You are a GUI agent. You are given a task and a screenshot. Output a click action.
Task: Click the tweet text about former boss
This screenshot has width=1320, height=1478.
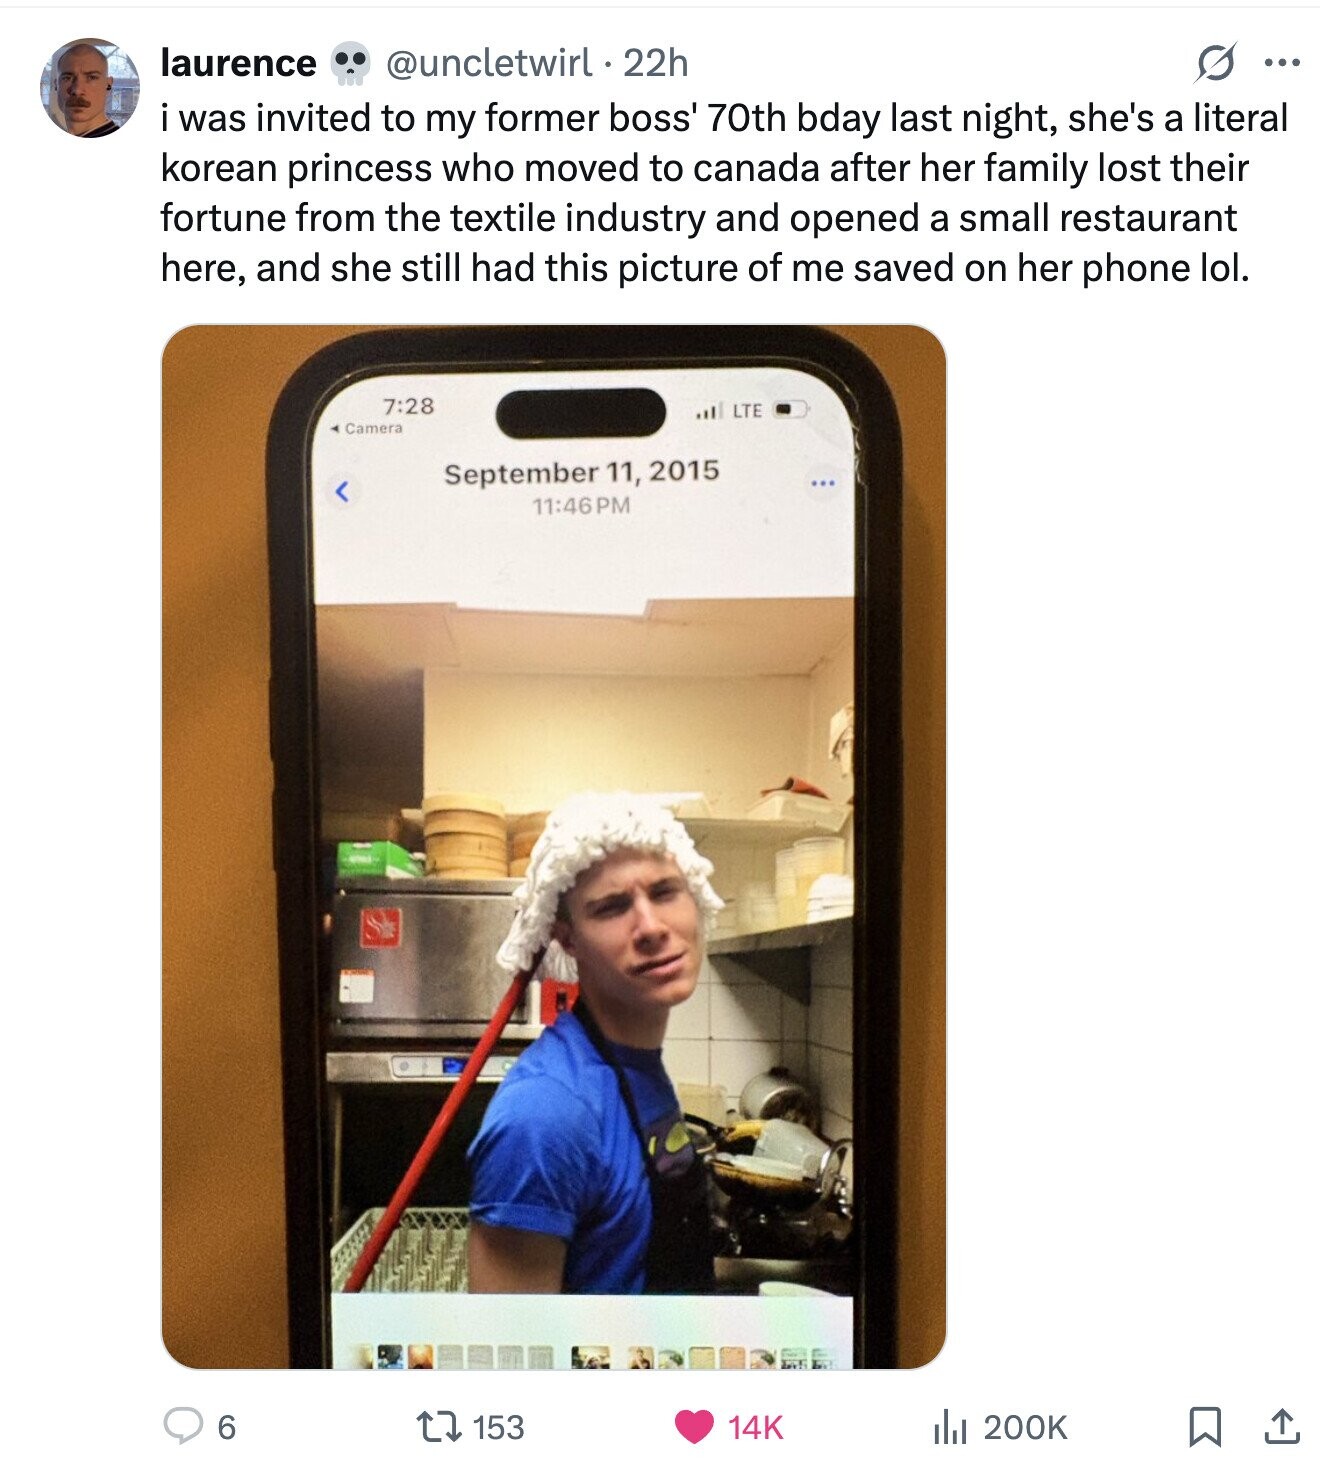point(724,193)
